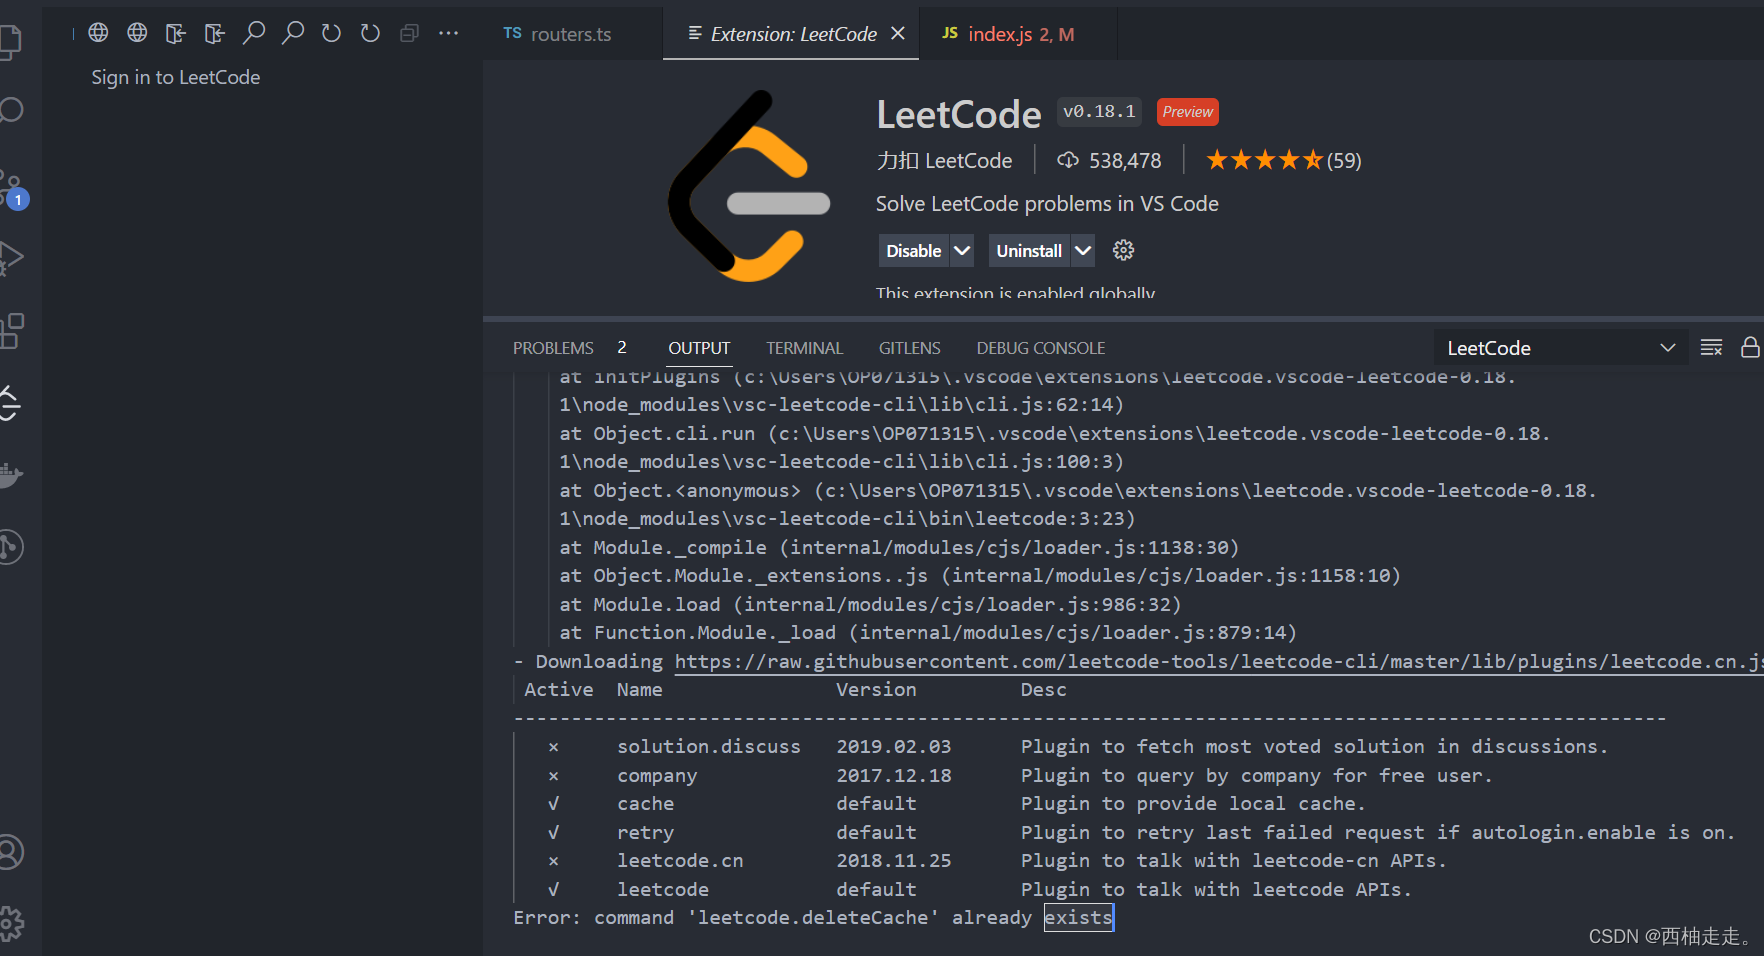Click the rightmost refresh icon in LeetCode toolbar

[x=370, y=33]
